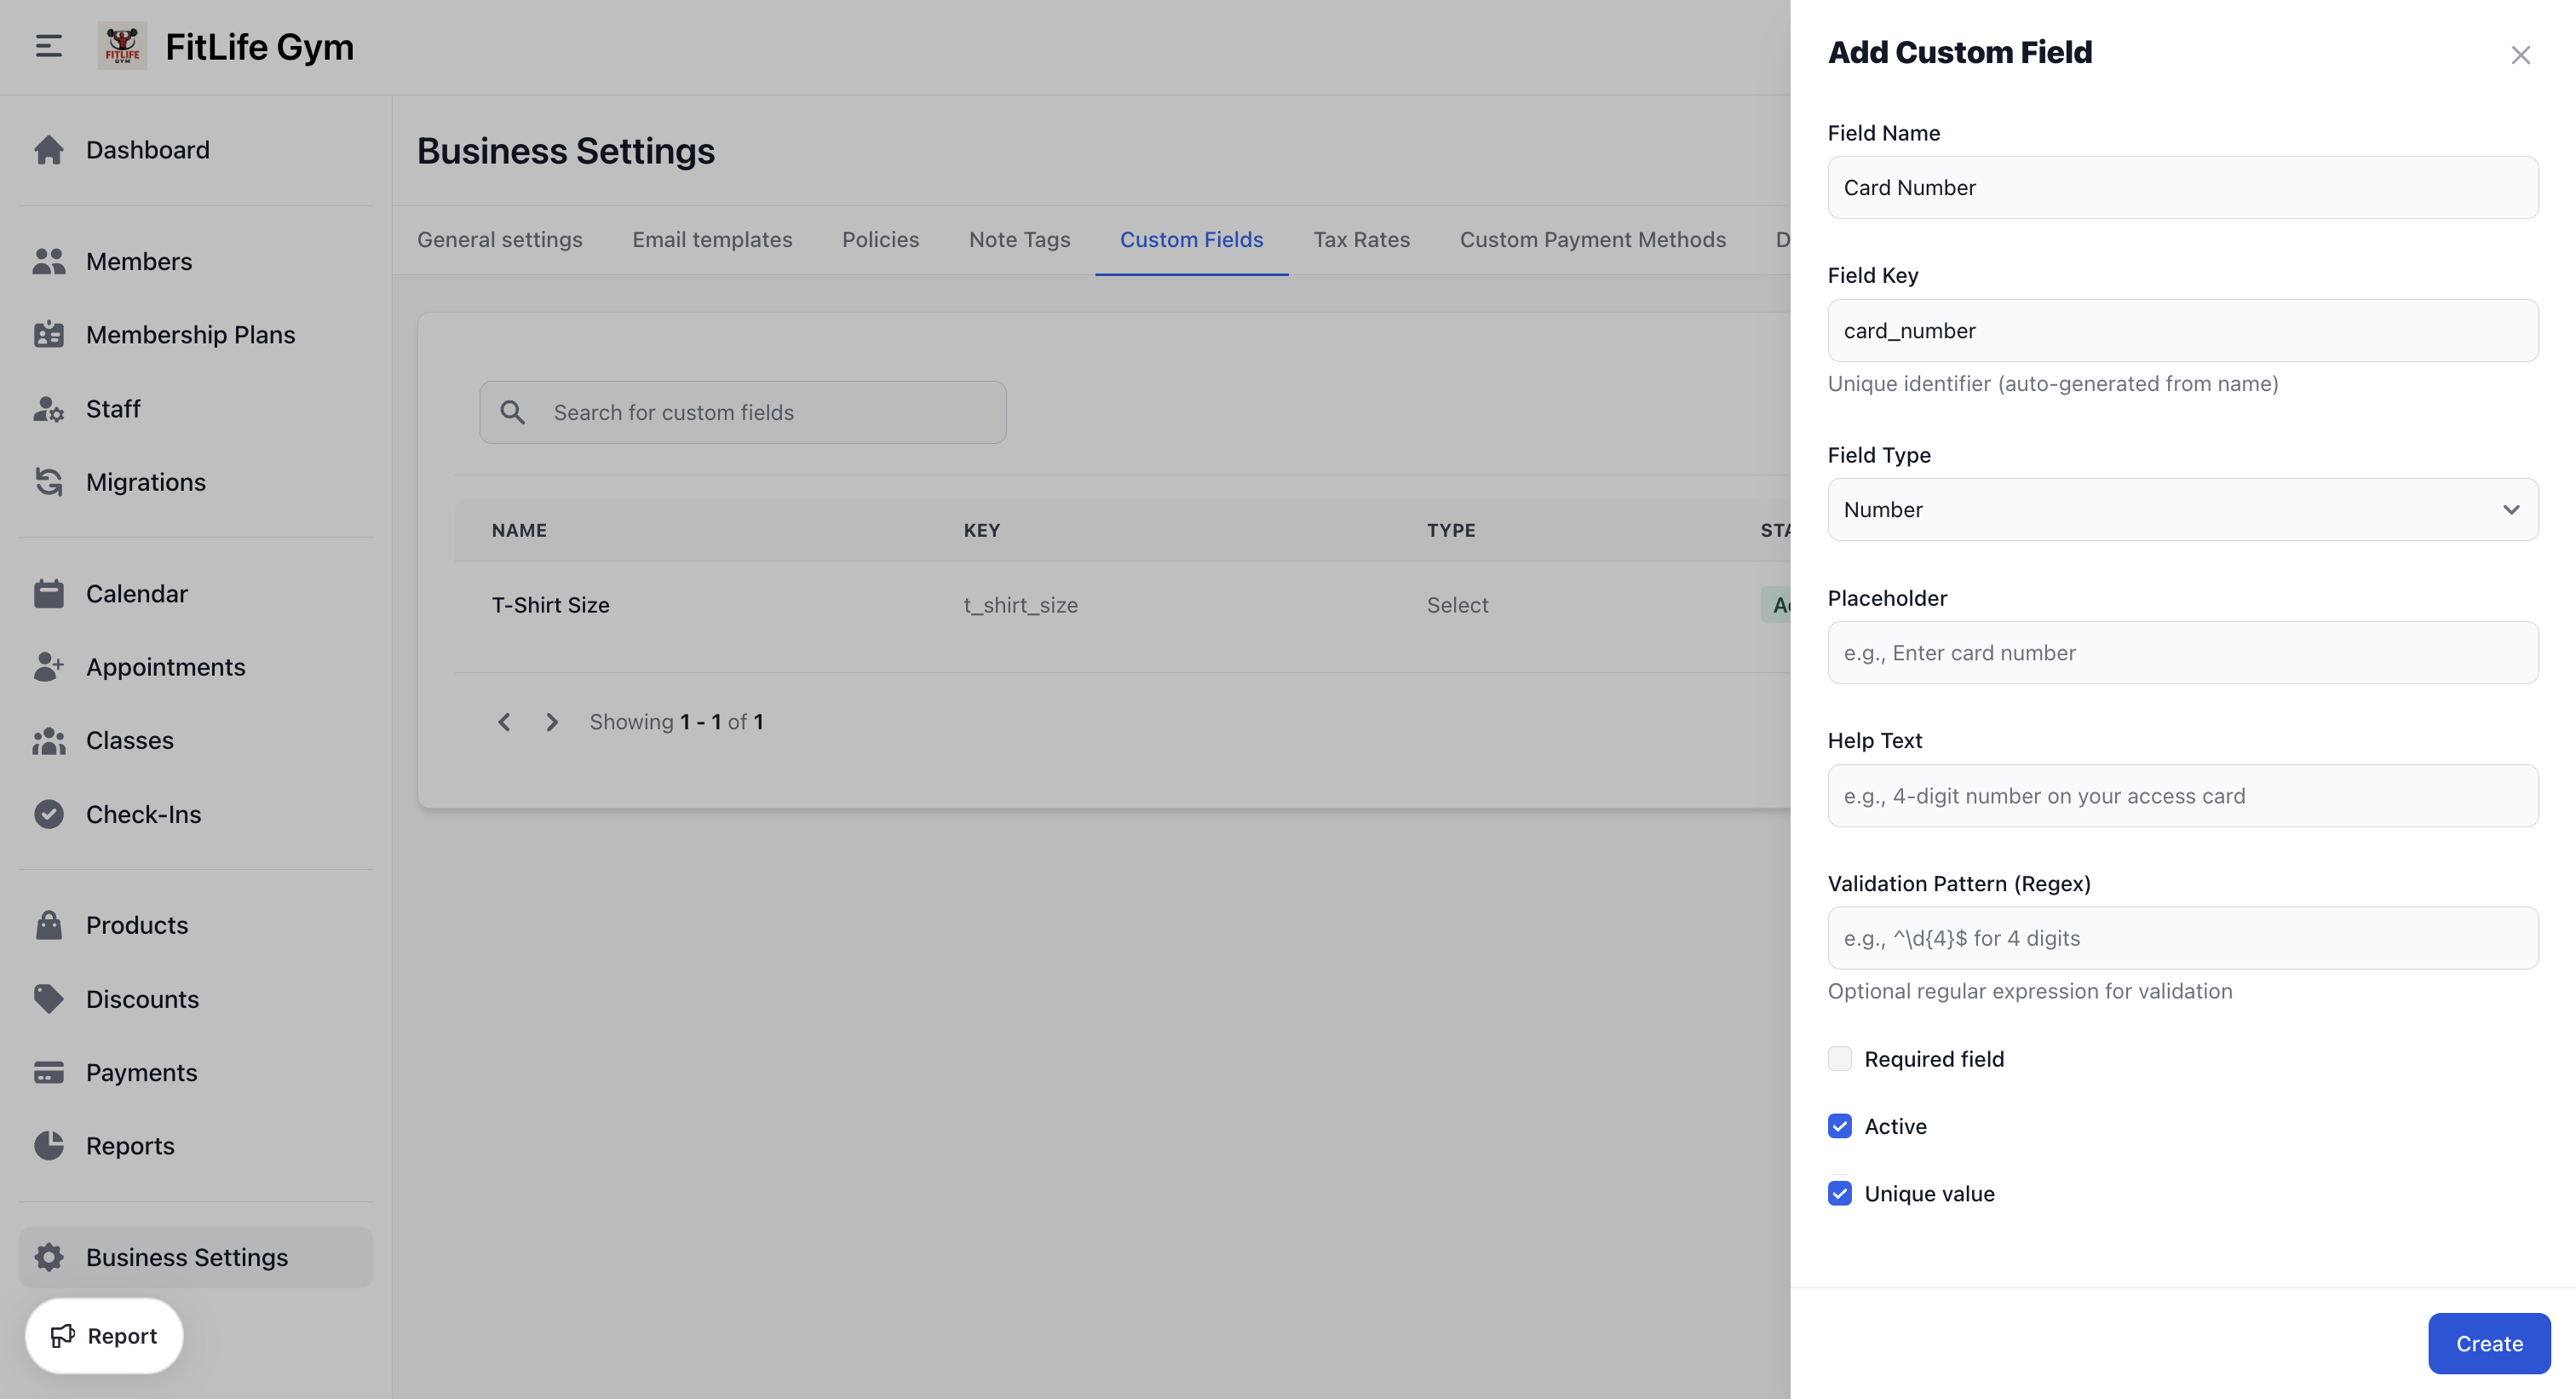Click the next page chevron

(551, 721)
